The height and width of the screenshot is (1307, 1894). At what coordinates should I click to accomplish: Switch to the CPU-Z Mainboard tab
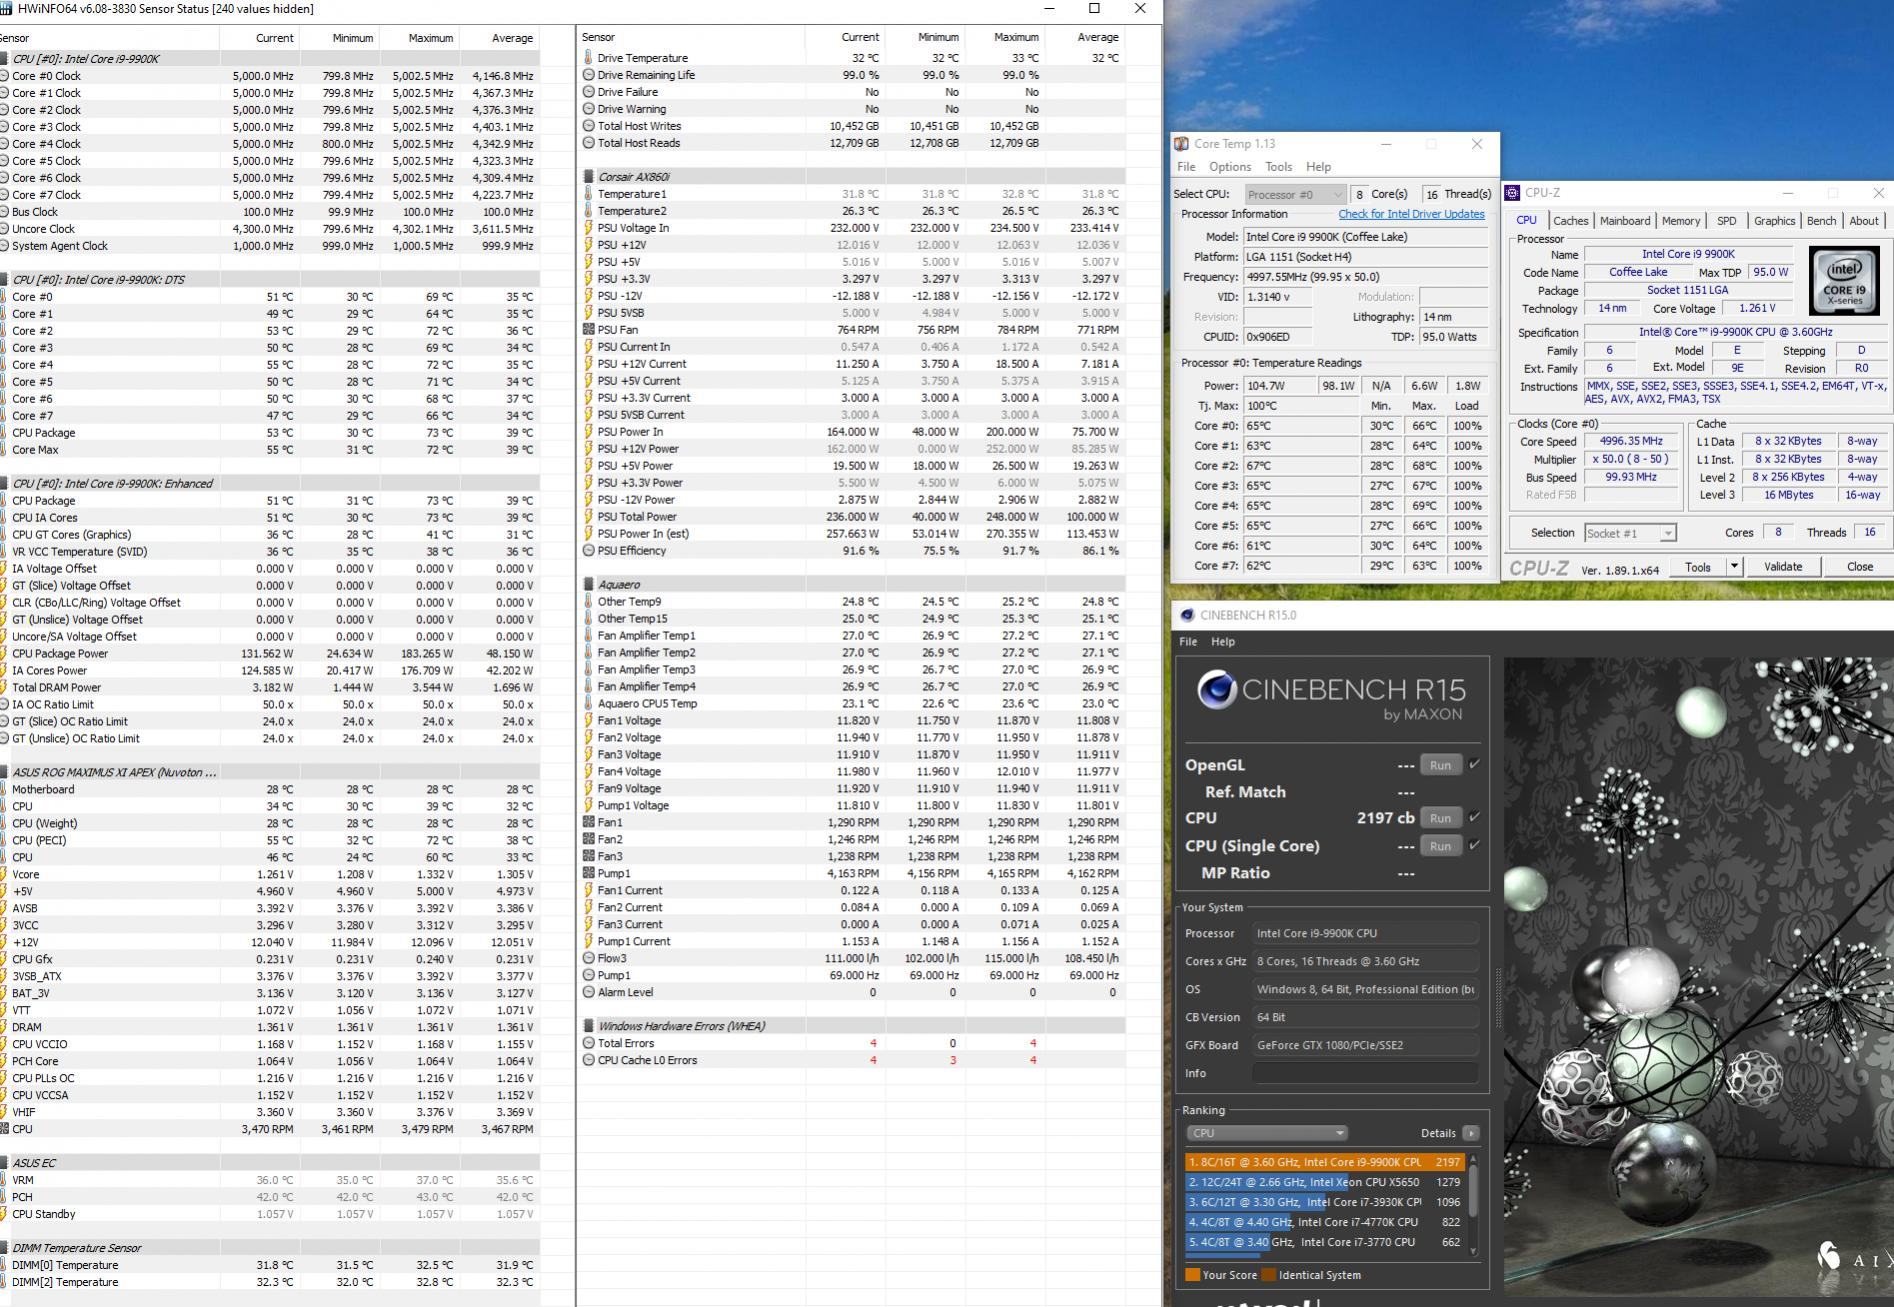tap(1624, 221)
